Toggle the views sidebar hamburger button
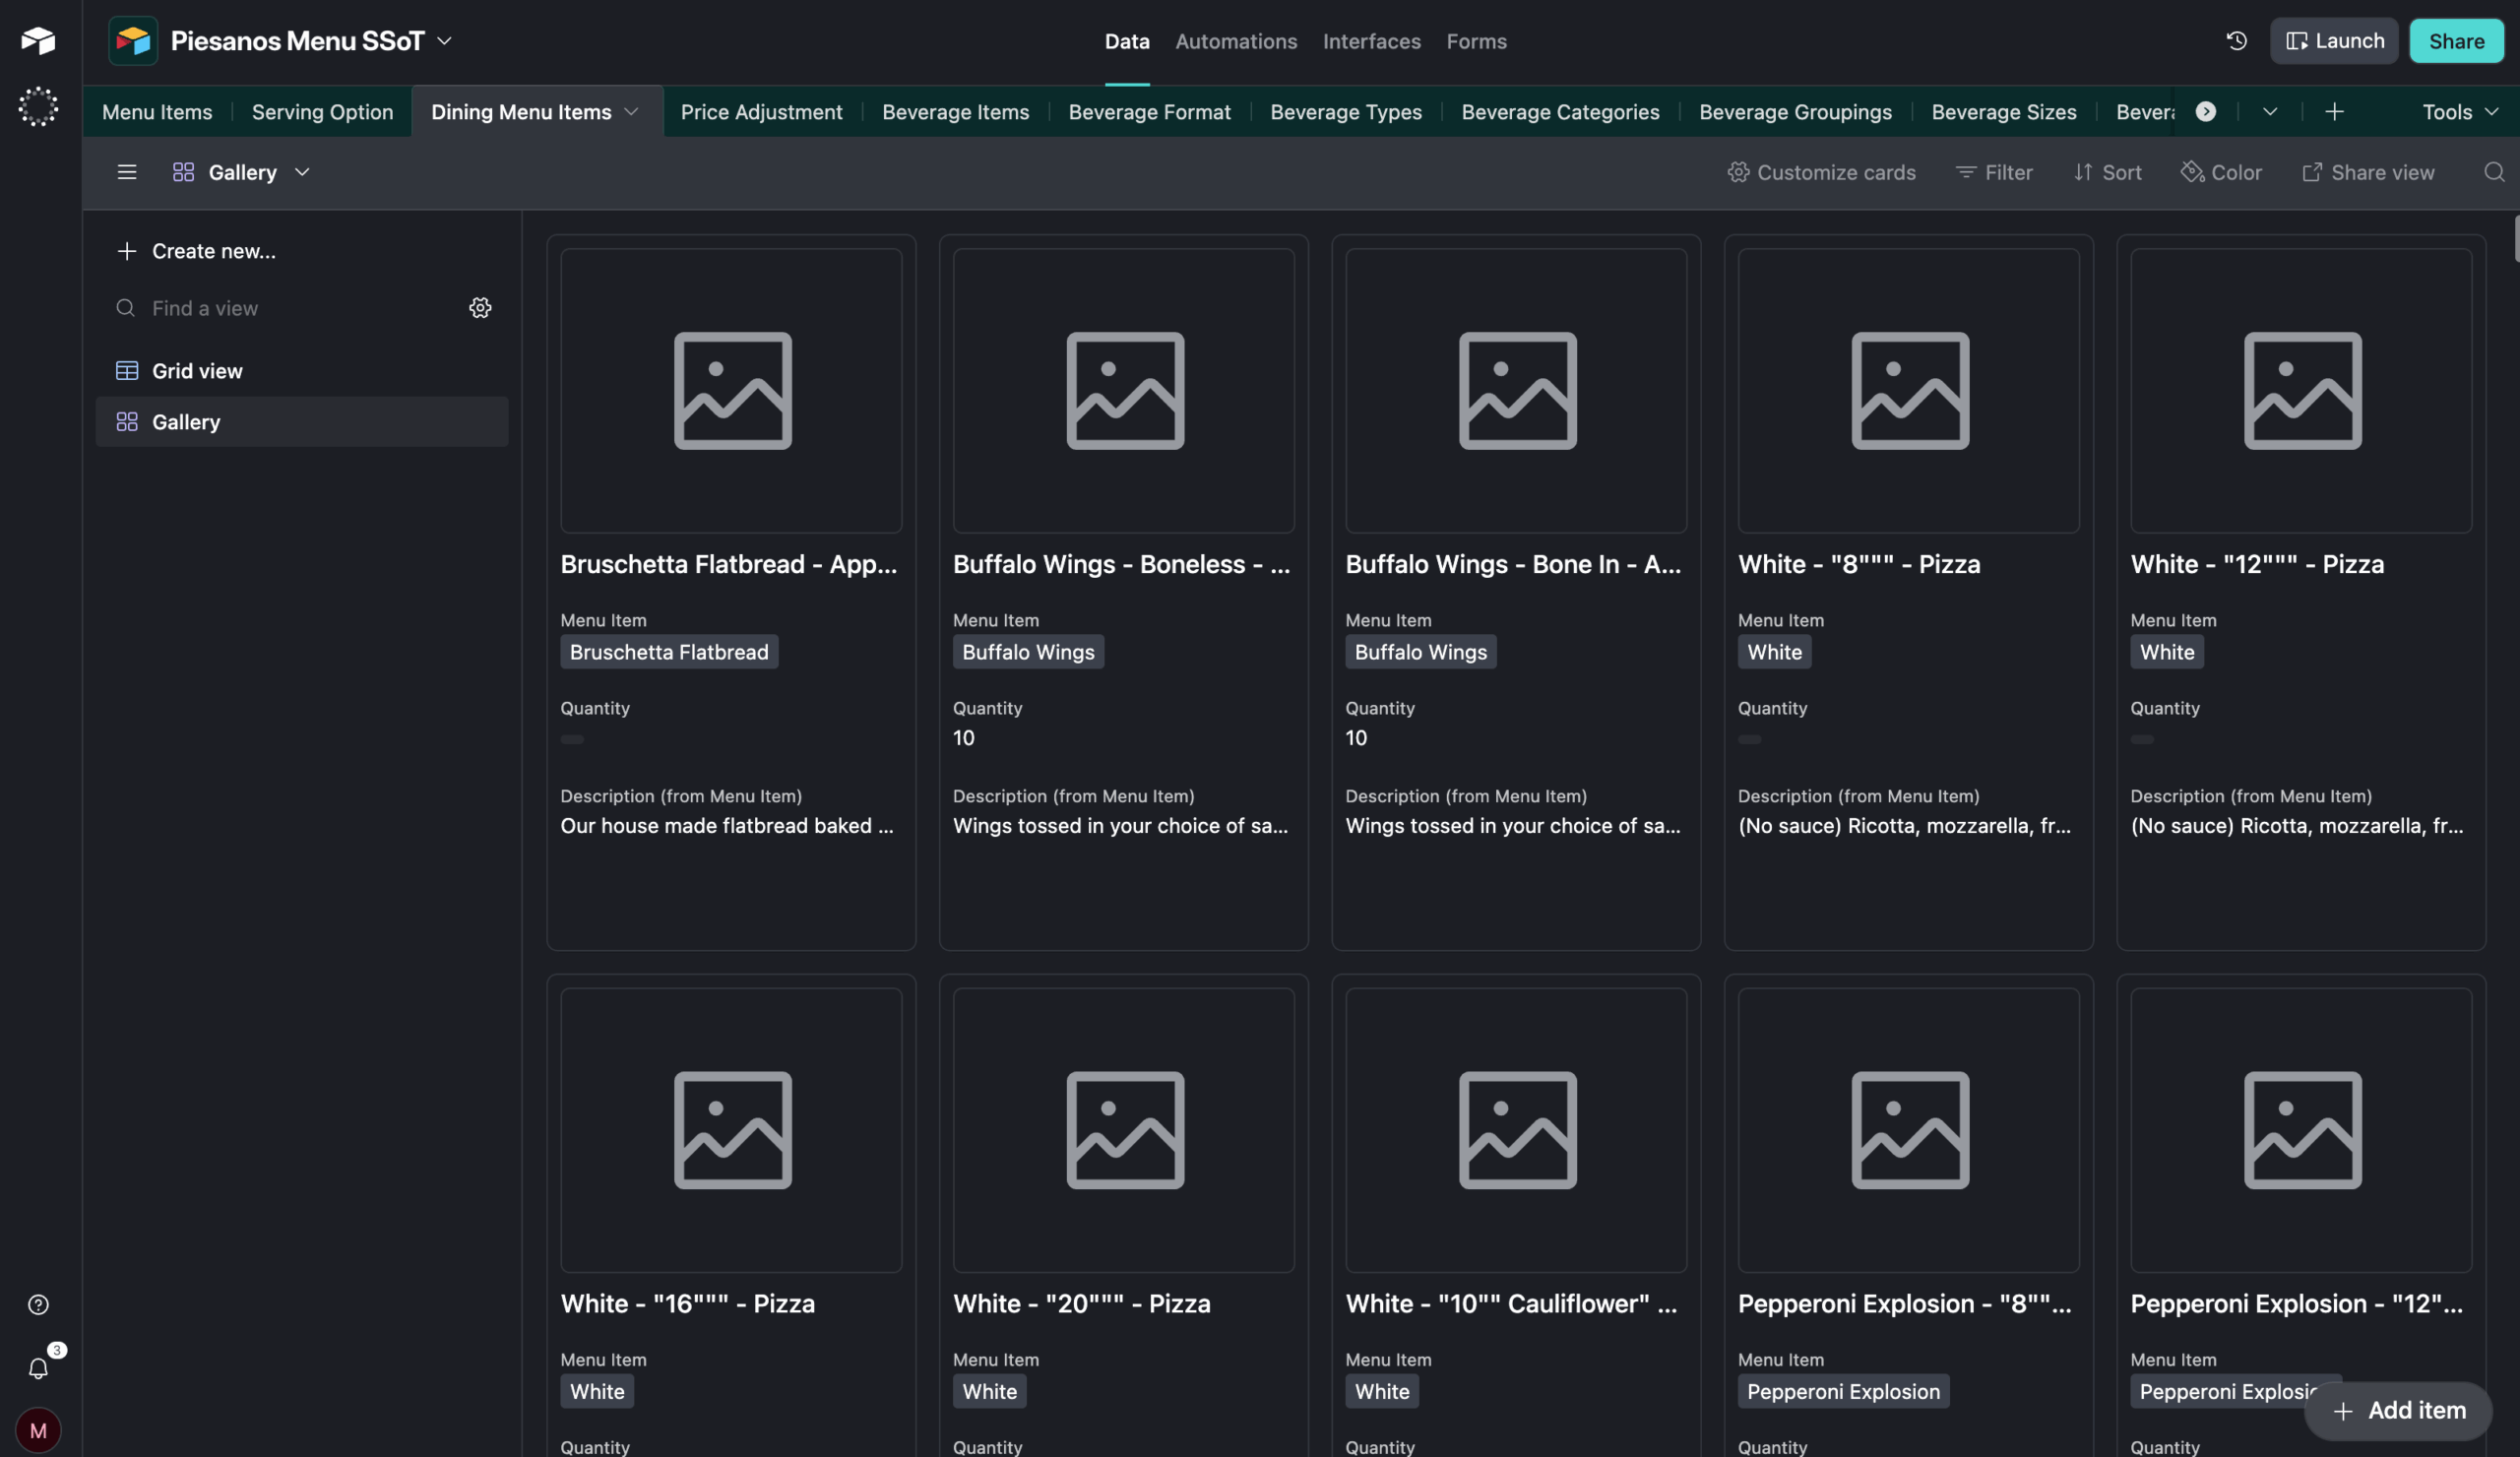 (x=127, y=172)
